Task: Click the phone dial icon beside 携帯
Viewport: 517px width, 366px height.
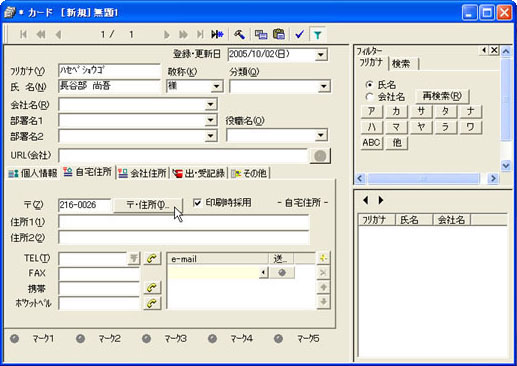Action: point(152,287)
